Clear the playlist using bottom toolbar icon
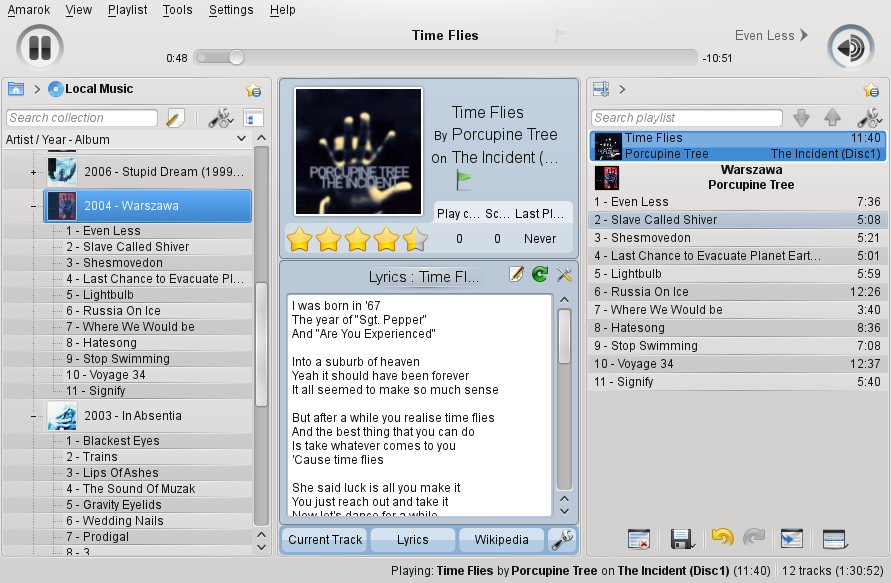891x583 pixels. click(x=639, y=539)
